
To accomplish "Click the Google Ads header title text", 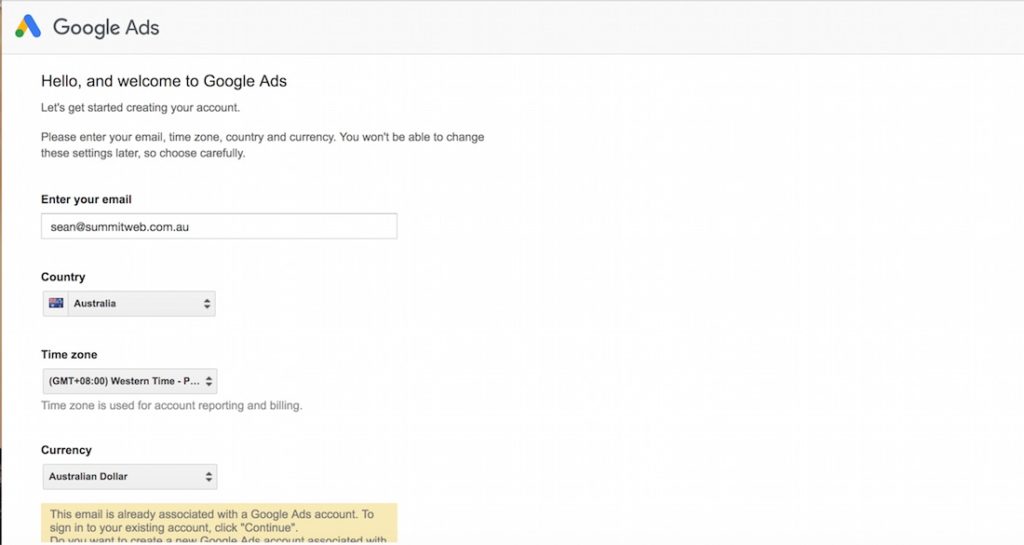I will click(106, 27).
